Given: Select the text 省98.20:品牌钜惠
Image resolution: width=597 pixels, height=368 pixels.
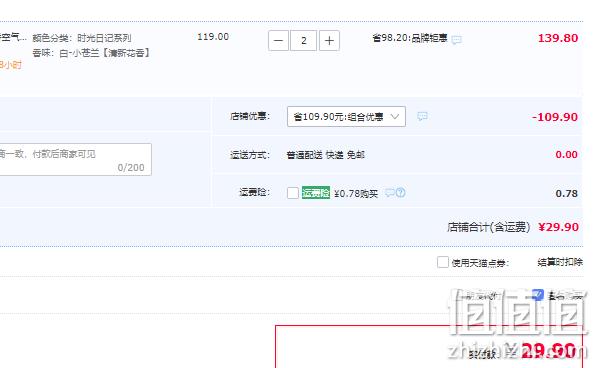Looking at the screenshot, I should coord(410,38).
